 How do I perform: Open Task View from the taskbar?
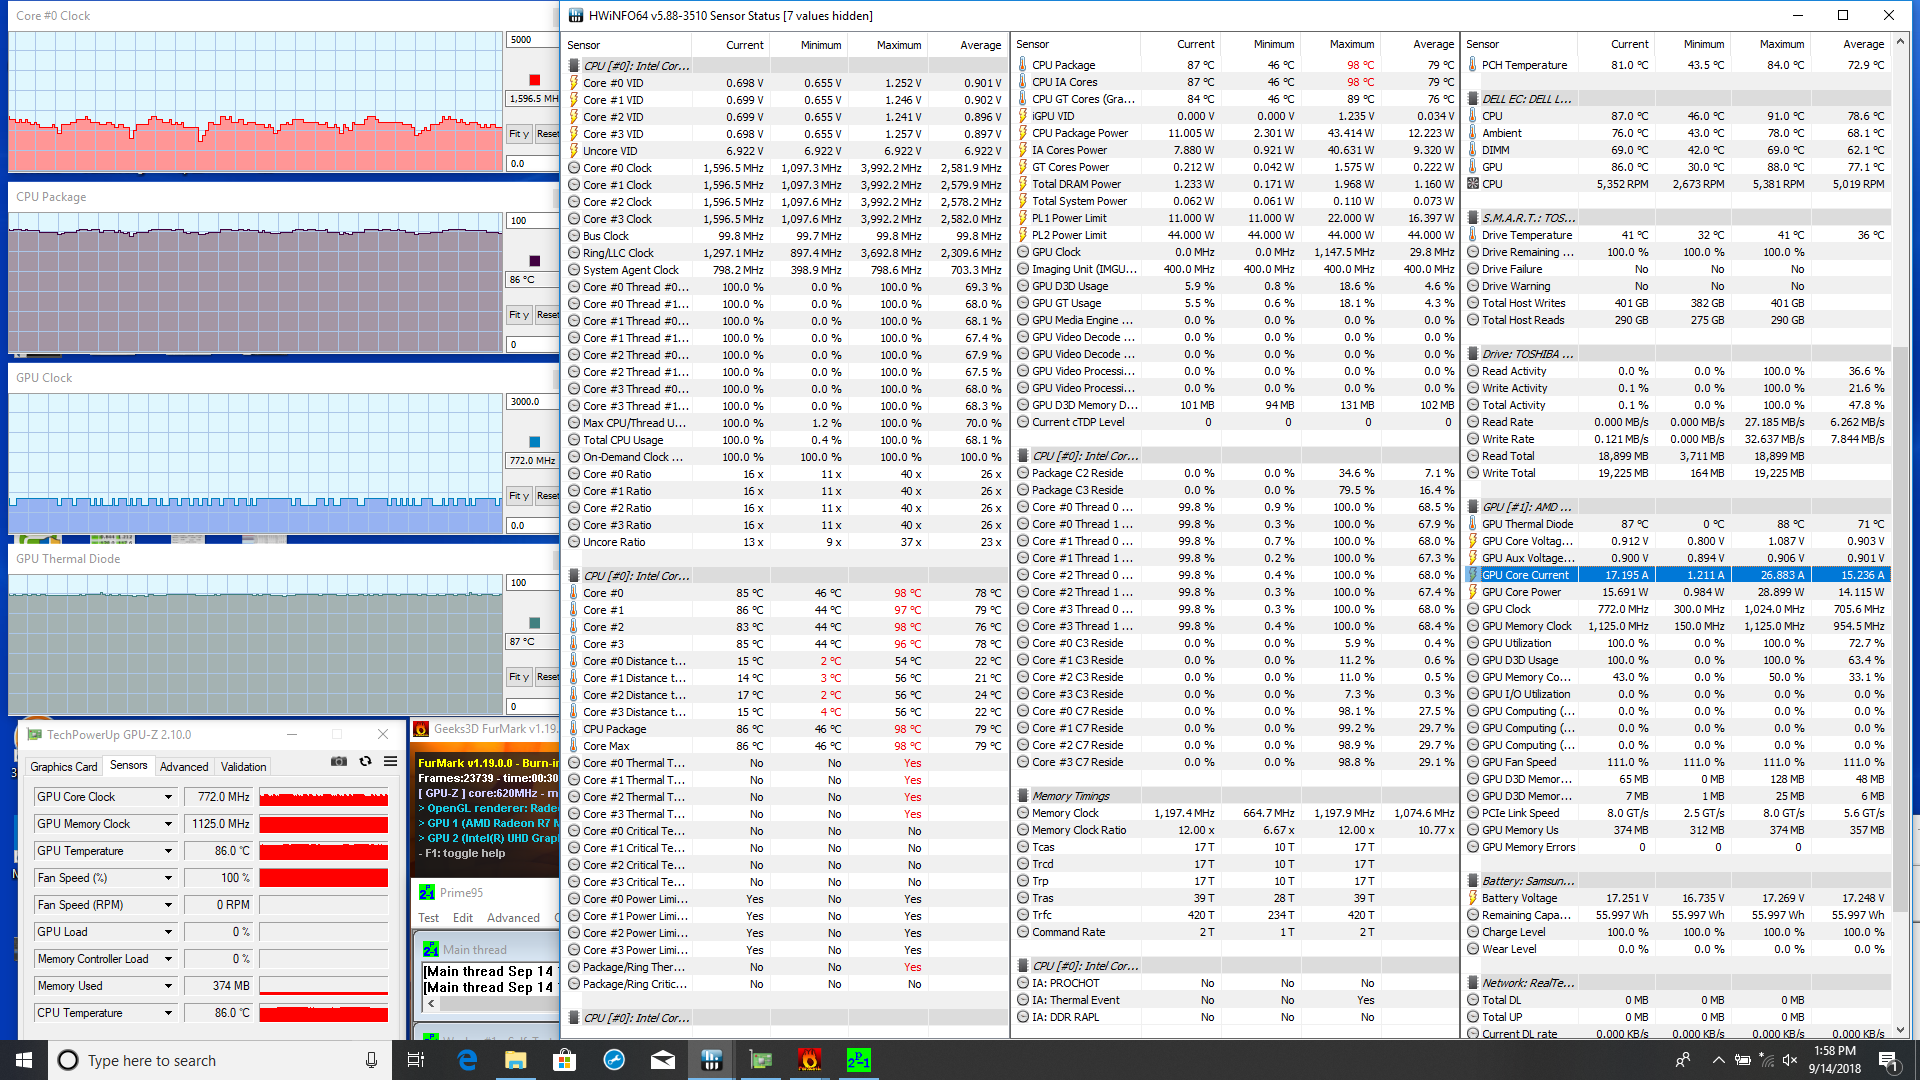(x=416, y=1060)
